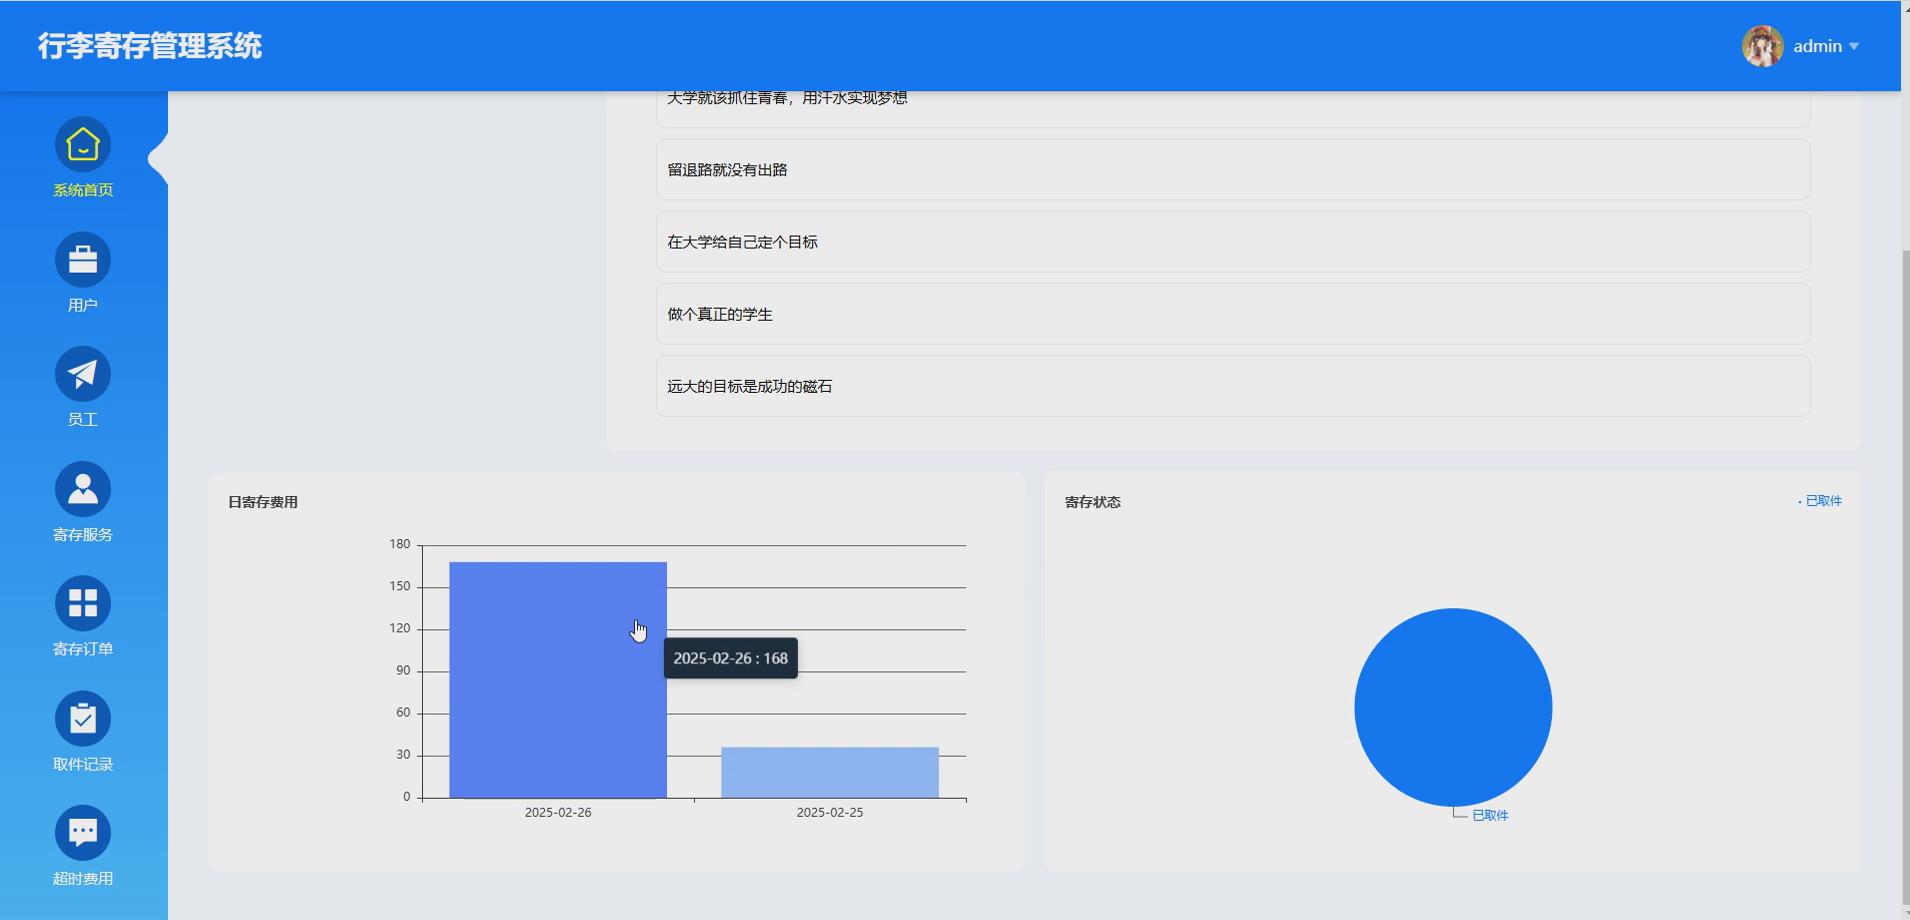Viewport: 1910px width, 920px height.
Task: Click the 2025-02-26 bar in chart
Action: [x=558, y=680]
